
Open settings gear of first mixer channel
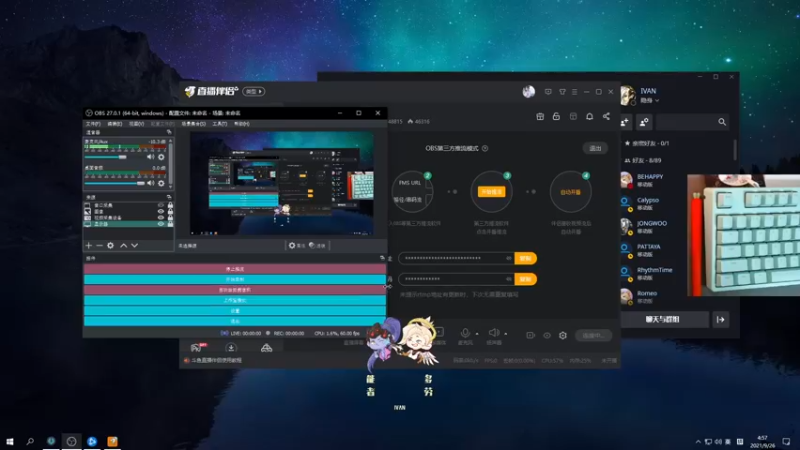(x=161, y=157)
